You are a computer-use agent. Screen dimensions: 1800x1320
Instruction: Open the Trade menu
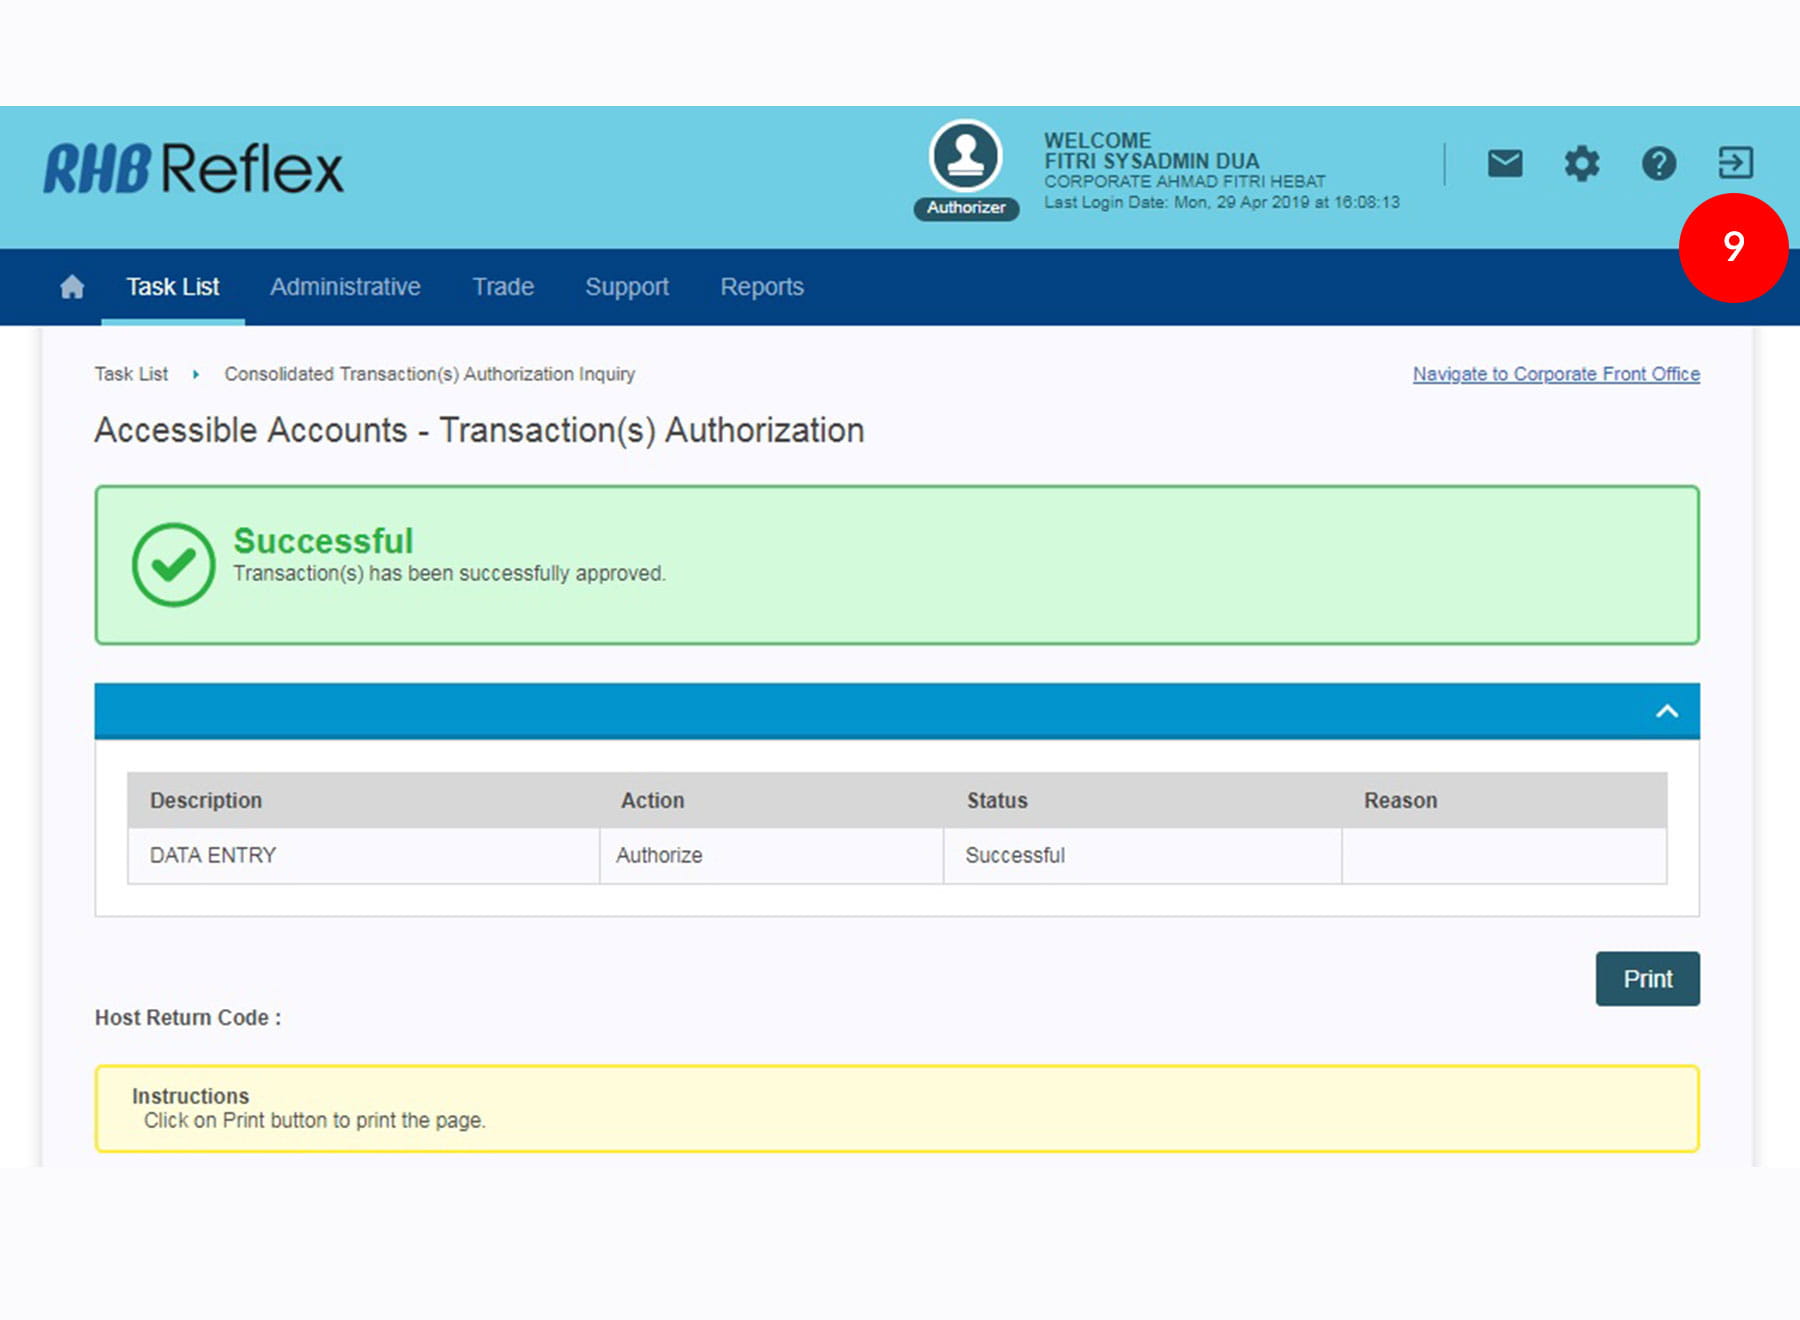pyautogui.click(x=503, y=287)
